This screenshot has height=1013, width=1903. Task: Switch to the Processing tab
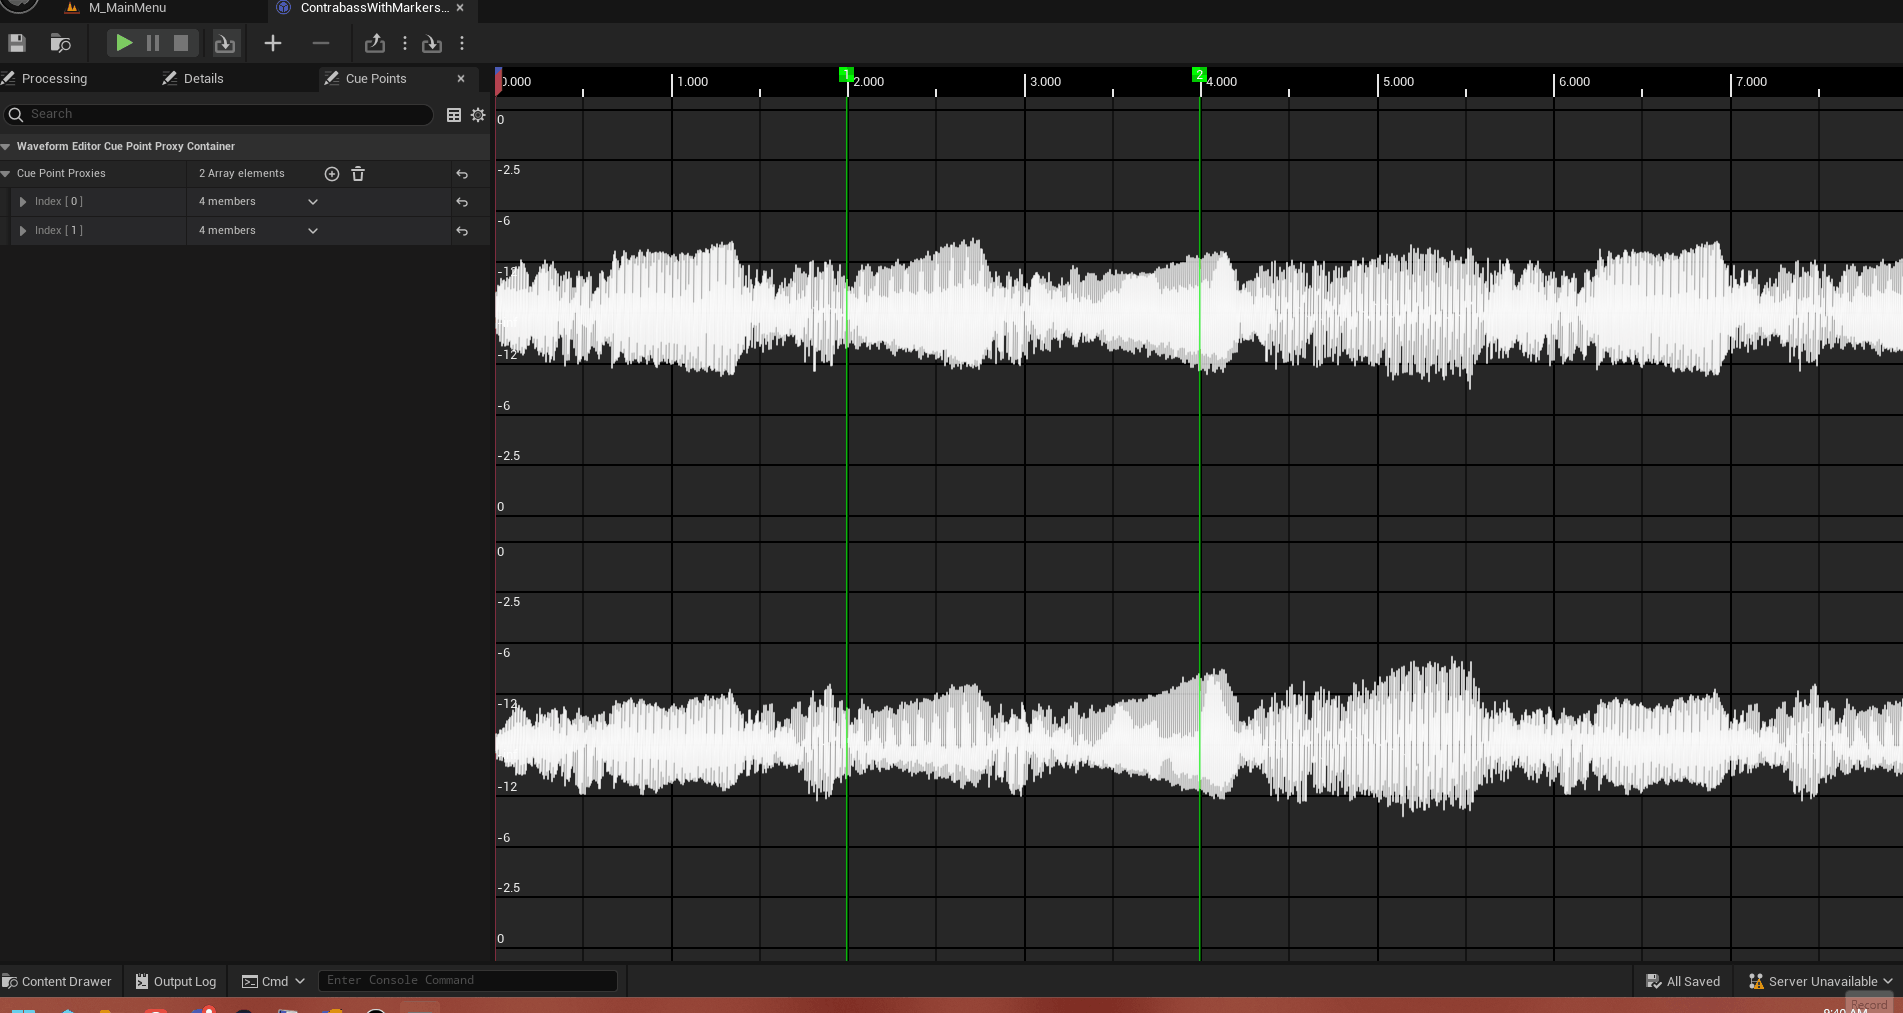click(54, 79)
